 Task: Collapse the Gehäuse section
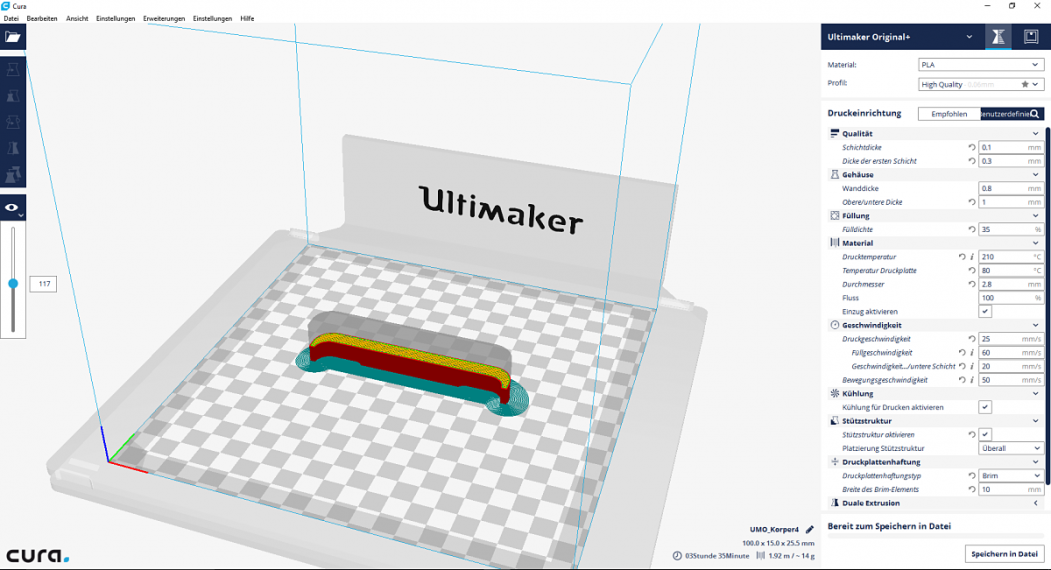(935, 174)
